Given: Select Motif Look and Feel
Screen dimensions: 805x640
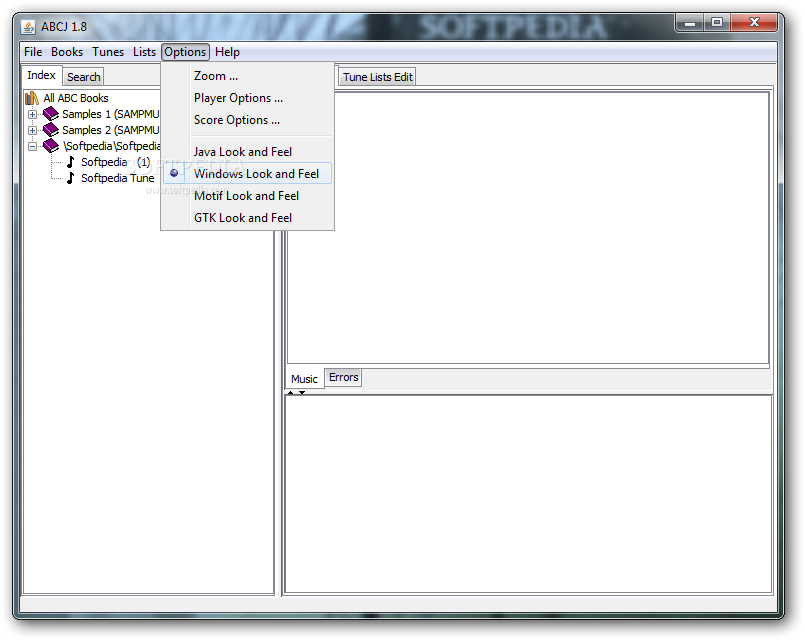Looking at the screenshot, I should (x=247, y=196).
